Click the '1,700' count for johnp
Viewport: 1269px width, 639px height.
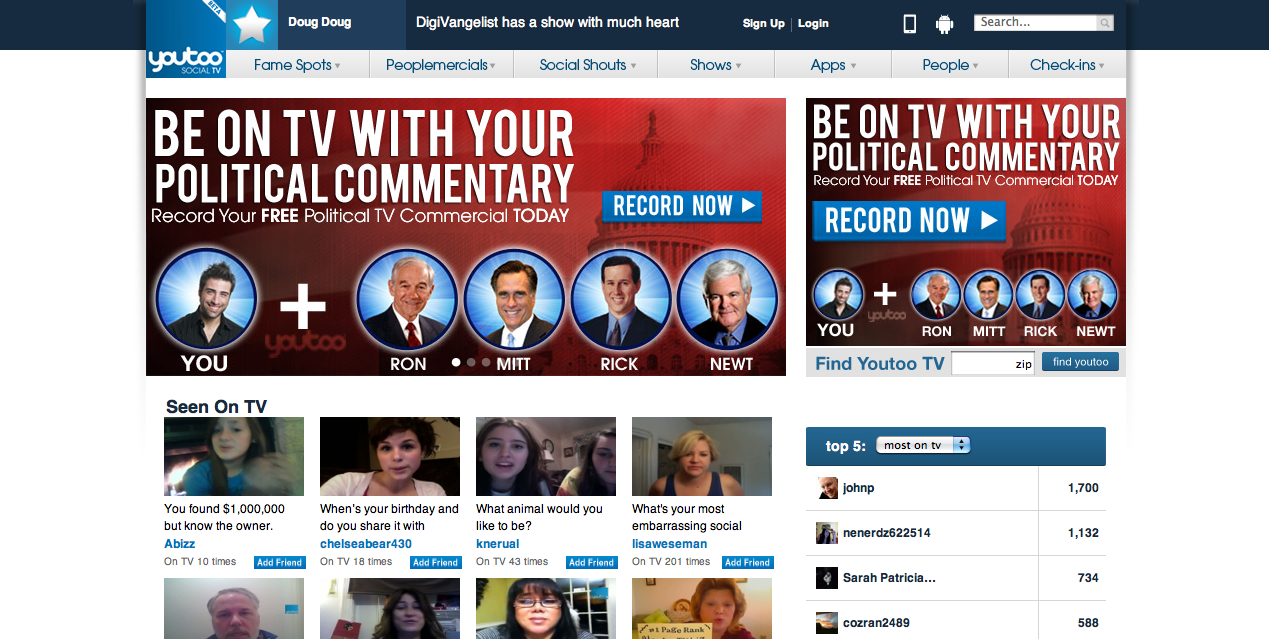point(1083,488)
